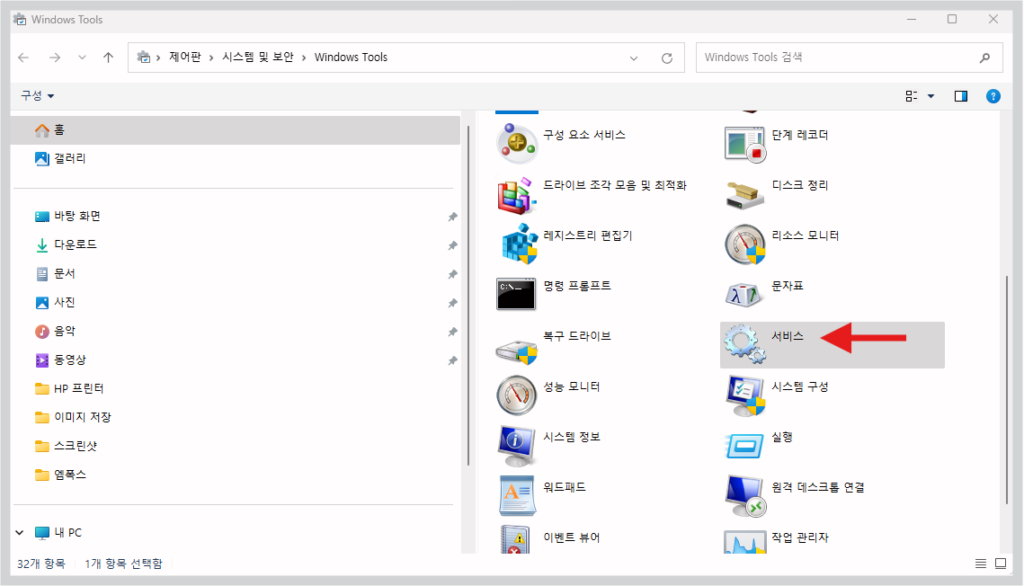The image size is (1024, 586).
Task: Open 다운로드 quick access folder
Action: (x=75, y=245)
